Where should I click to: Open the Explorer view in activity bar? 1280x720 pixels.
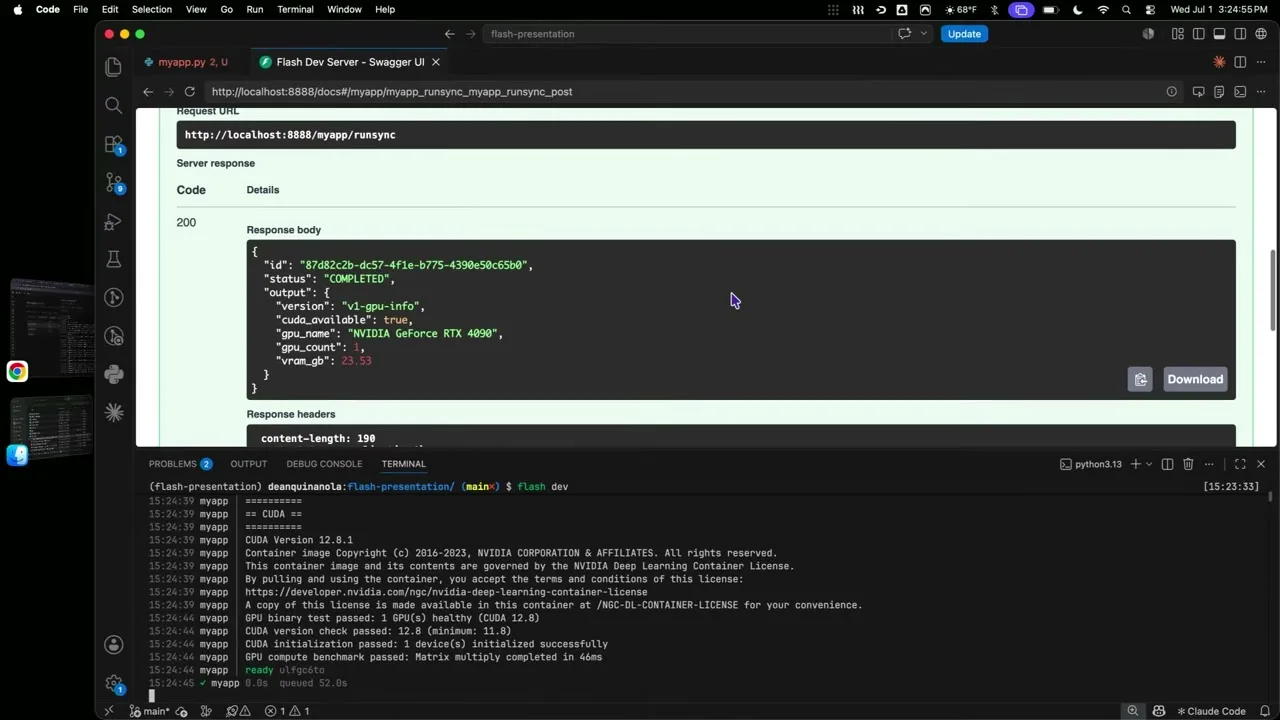coord(113,67)
